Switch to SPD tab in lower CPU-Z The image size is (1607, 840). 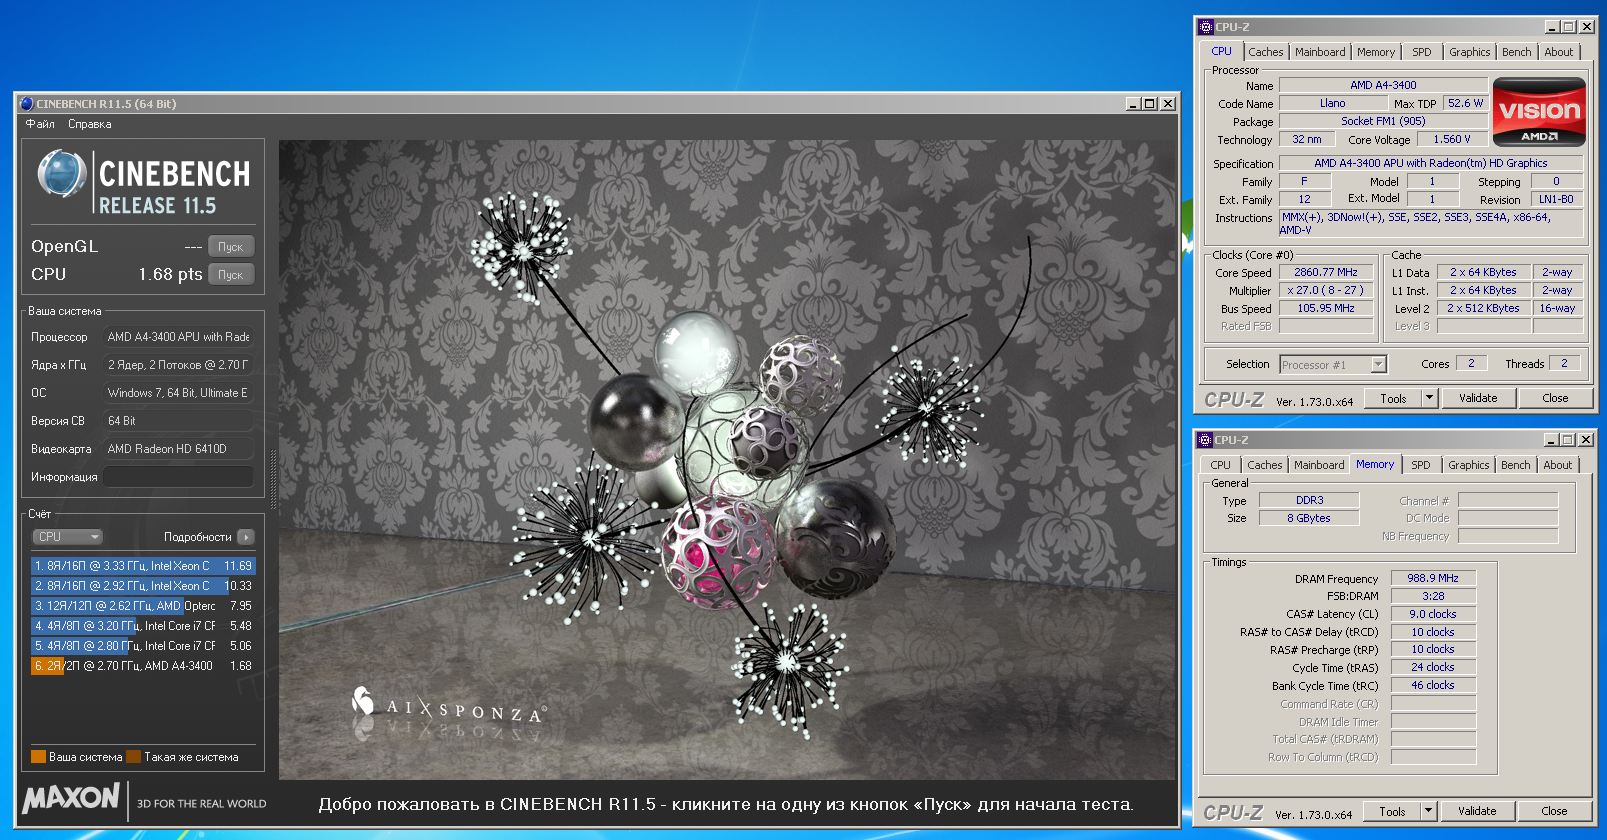[x=1420, y=465]
